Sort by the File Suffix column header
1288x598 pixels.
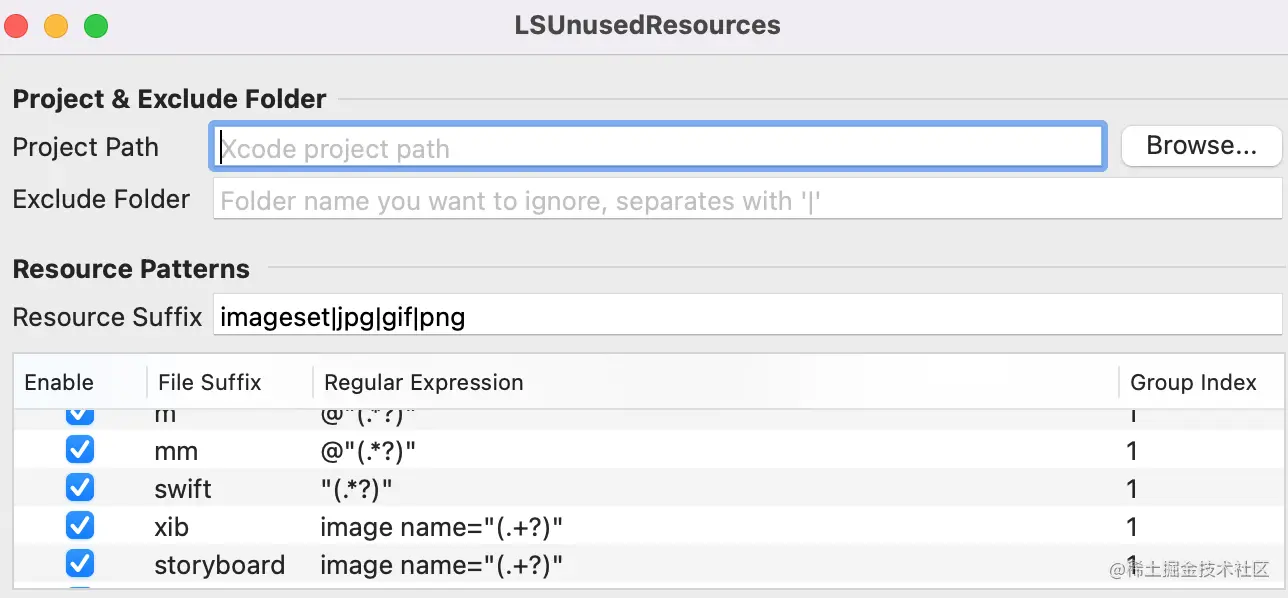pyautogui.click(x=210, y=382)
